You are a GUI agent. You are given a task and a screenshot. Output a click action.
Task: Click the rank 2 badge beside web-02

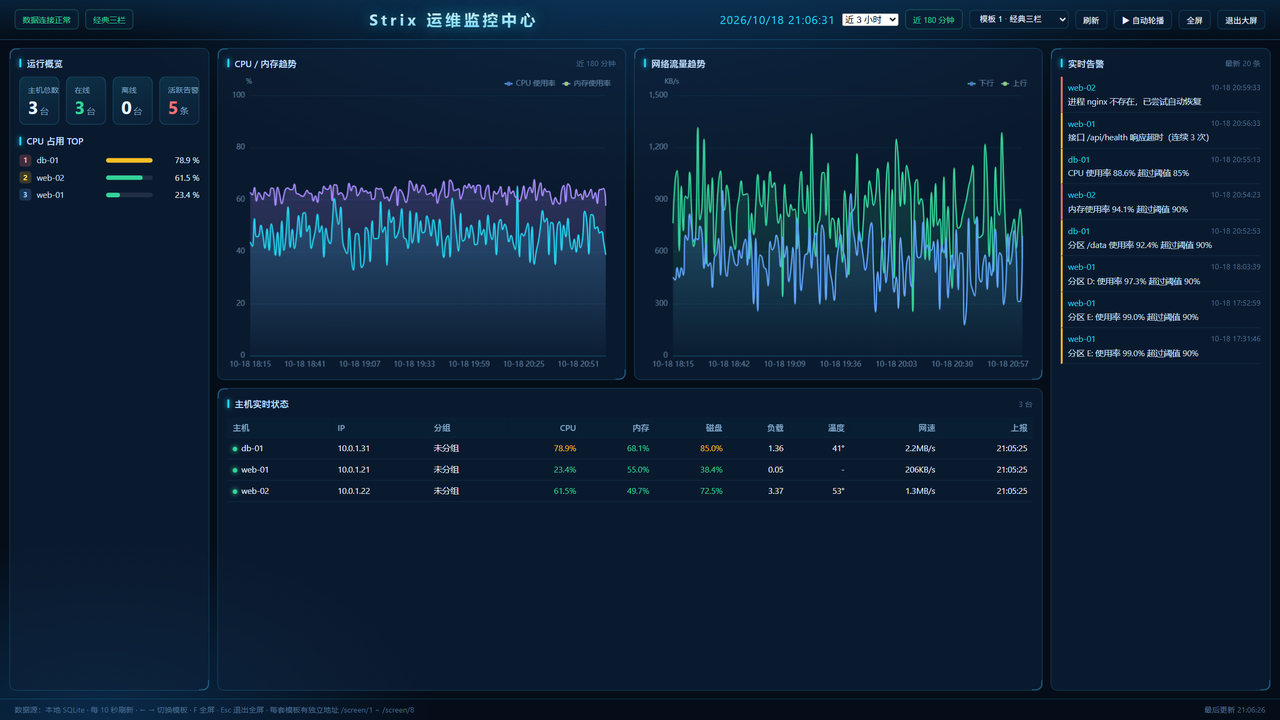point(25,178)
